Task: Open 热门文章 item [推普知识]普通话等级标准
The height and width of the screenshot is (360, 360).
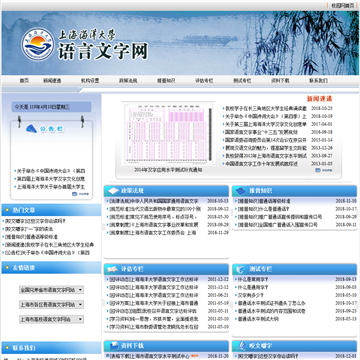Action: pyautogui.click(x=31, y=237)
